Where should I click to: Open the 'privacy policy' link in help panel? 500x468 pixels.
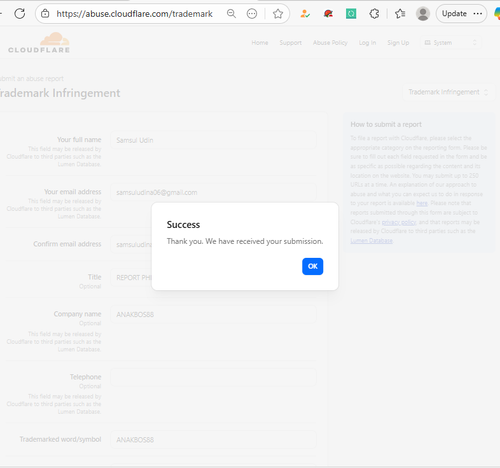[x=399, y=222]
